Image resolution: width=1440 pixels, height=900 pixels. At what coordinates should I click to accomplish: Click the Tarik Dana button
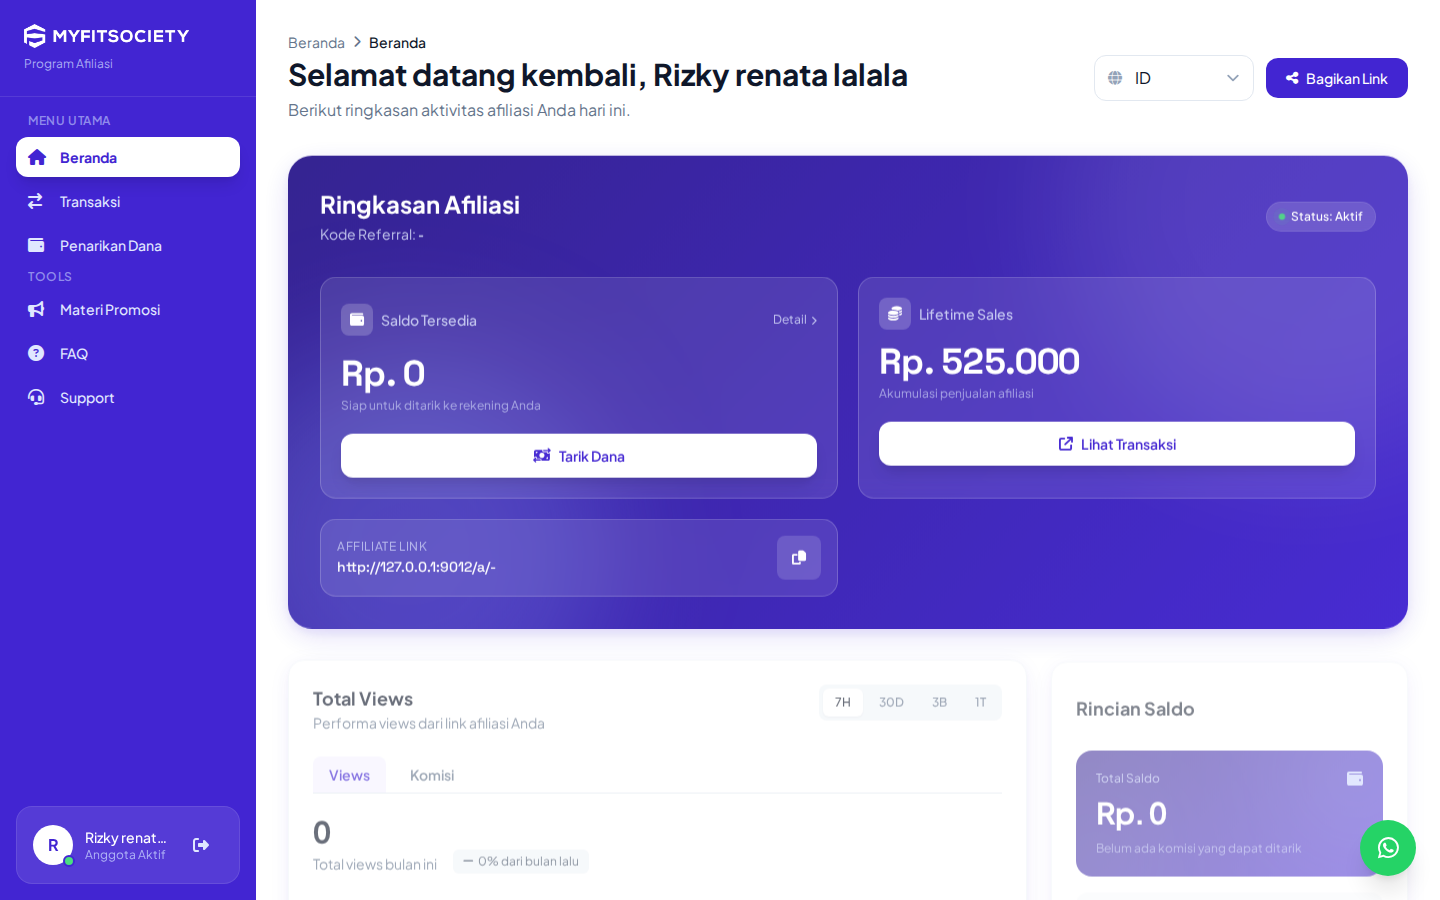point(579,456)
